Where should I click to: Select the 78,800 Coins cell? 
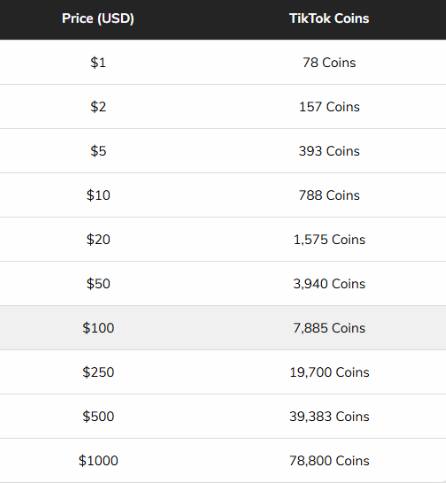(x=329, y=461)
